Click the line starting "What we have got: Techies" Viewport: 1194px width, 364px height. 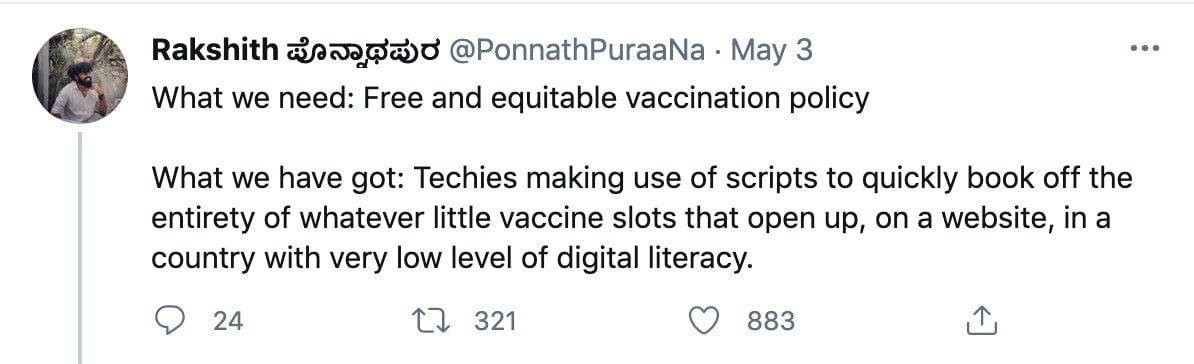(x=642, y=180)
